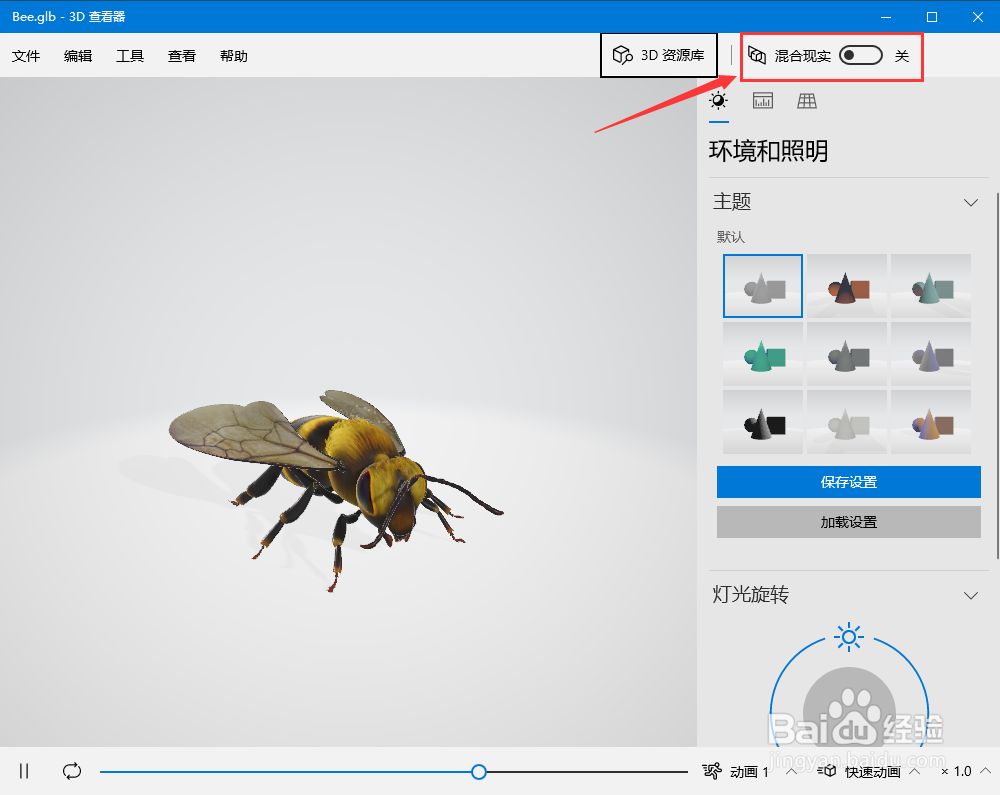Collapse the 主题 section chevron

coord(971,203)
